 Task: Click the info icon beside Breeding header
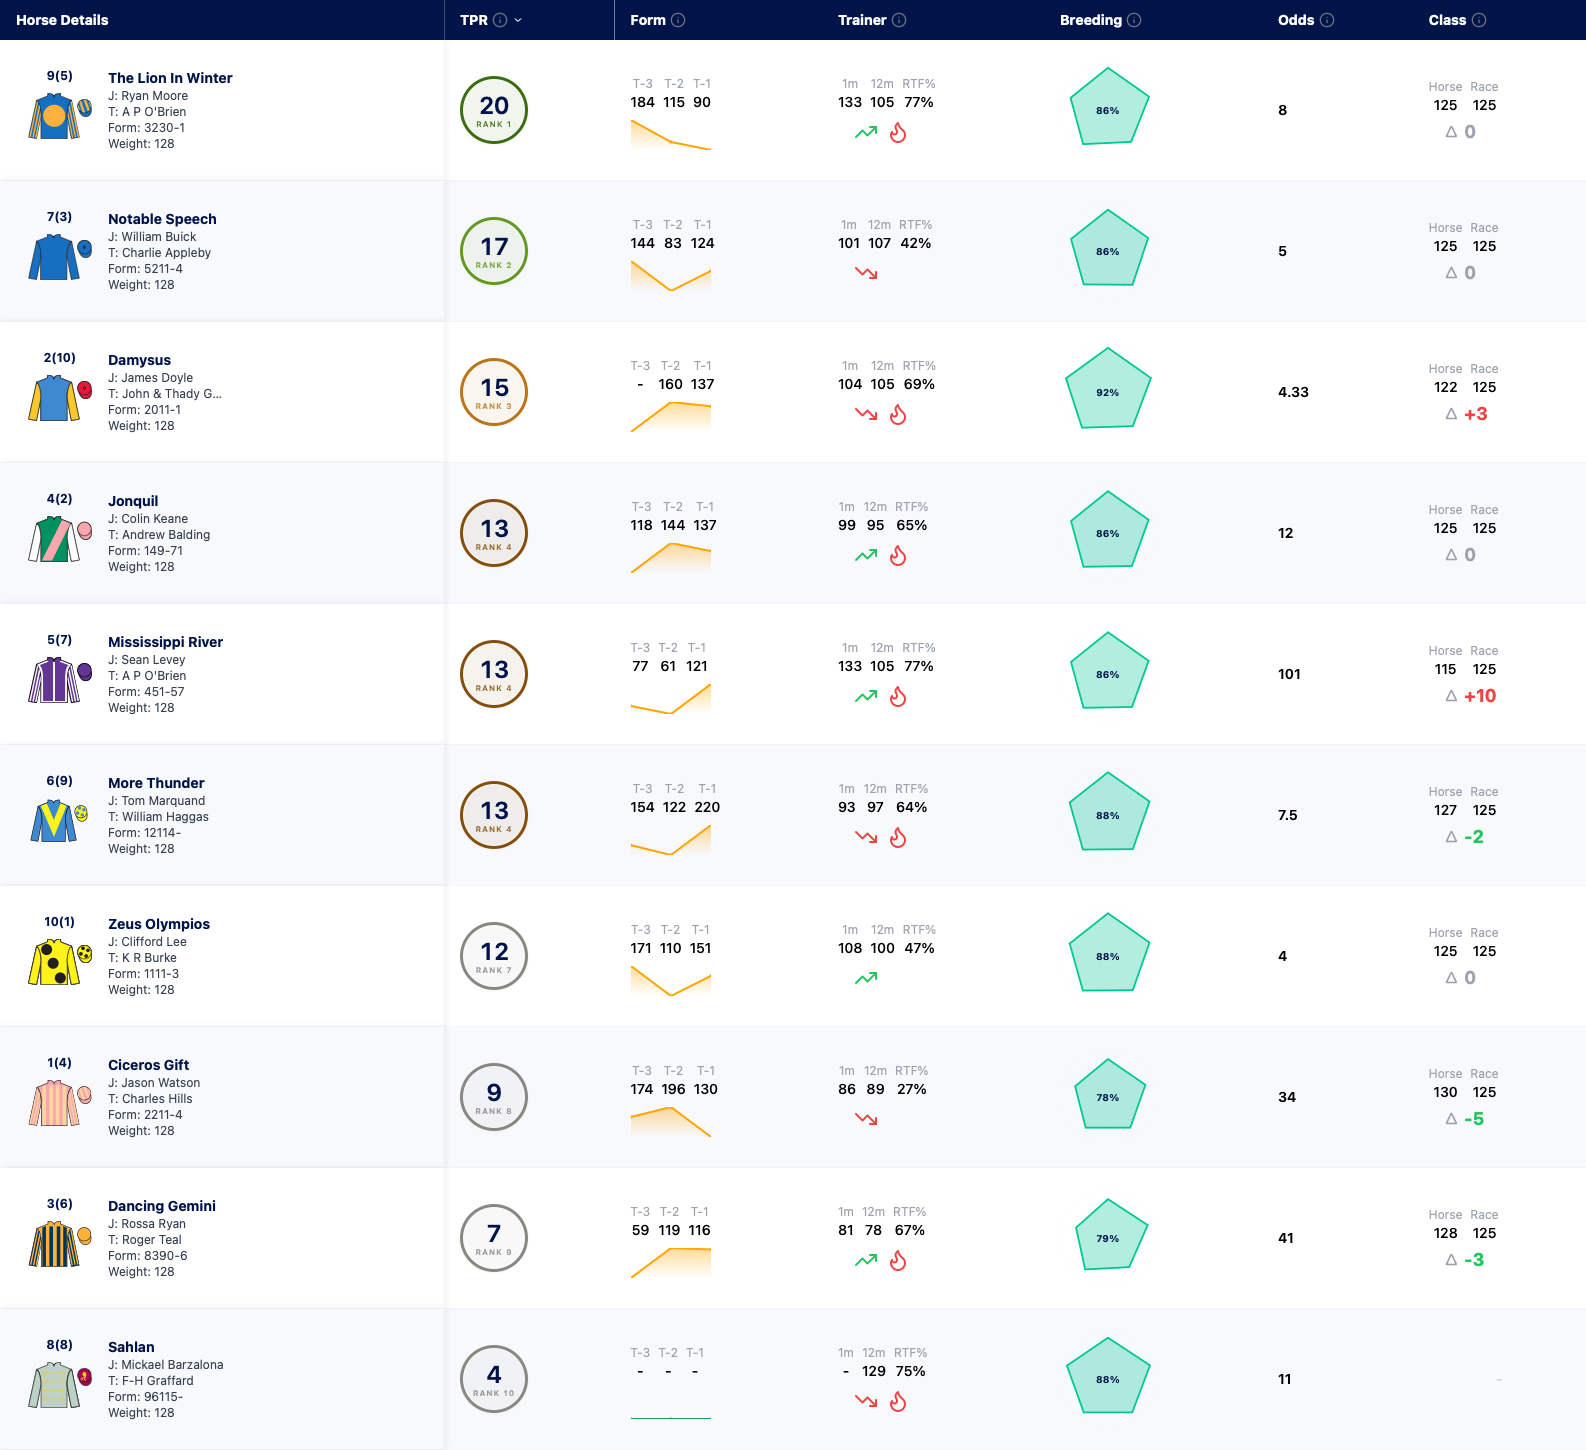(1134, 20)
